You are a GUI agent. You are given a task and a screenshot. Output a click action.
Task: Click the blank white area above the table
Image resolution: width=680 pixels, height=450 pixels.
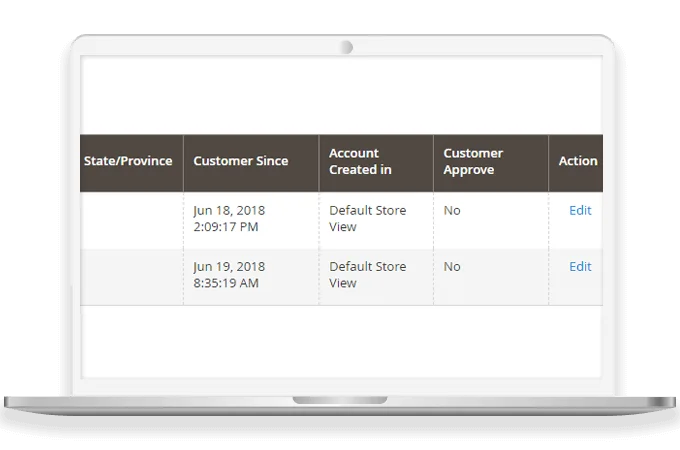click(340, 95)
